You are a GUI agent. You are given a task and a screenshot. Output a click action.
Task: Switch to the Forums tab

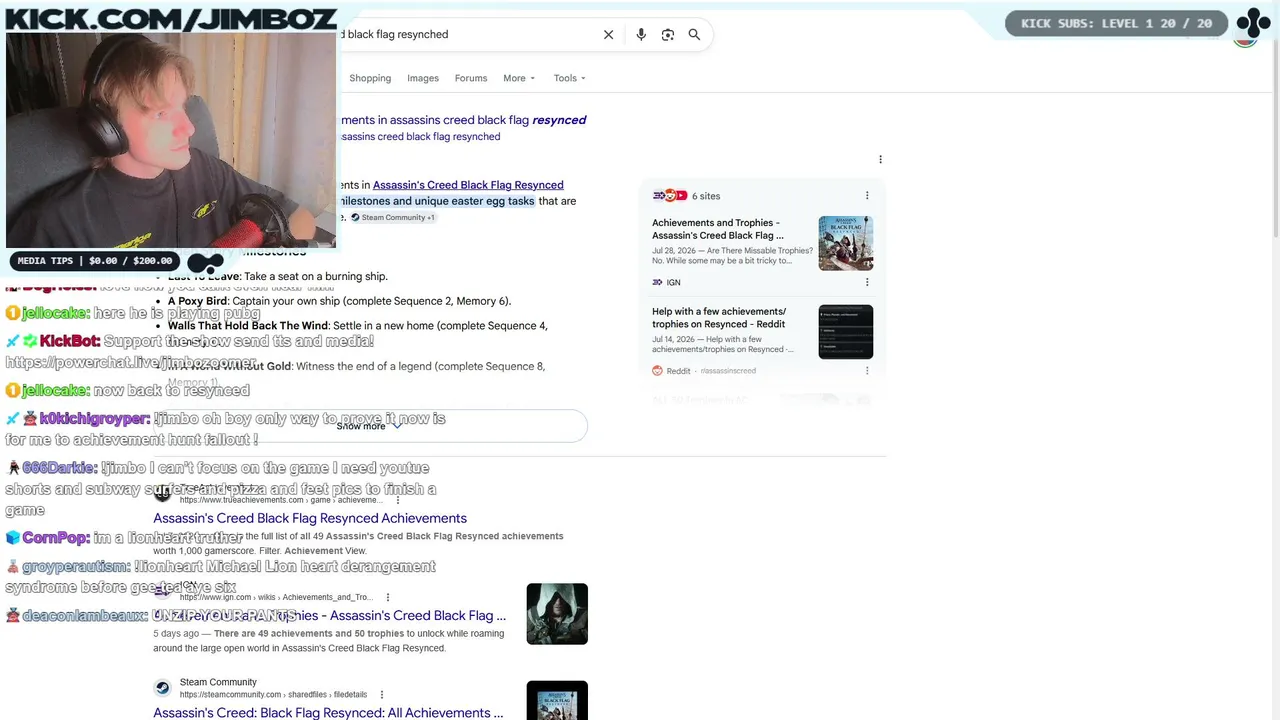tap(471, 78)
